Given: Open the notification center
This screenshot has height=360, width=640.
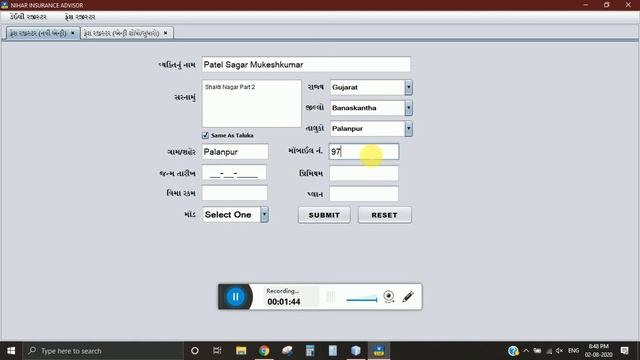Looking at the screenshot, I should point(624,351).
